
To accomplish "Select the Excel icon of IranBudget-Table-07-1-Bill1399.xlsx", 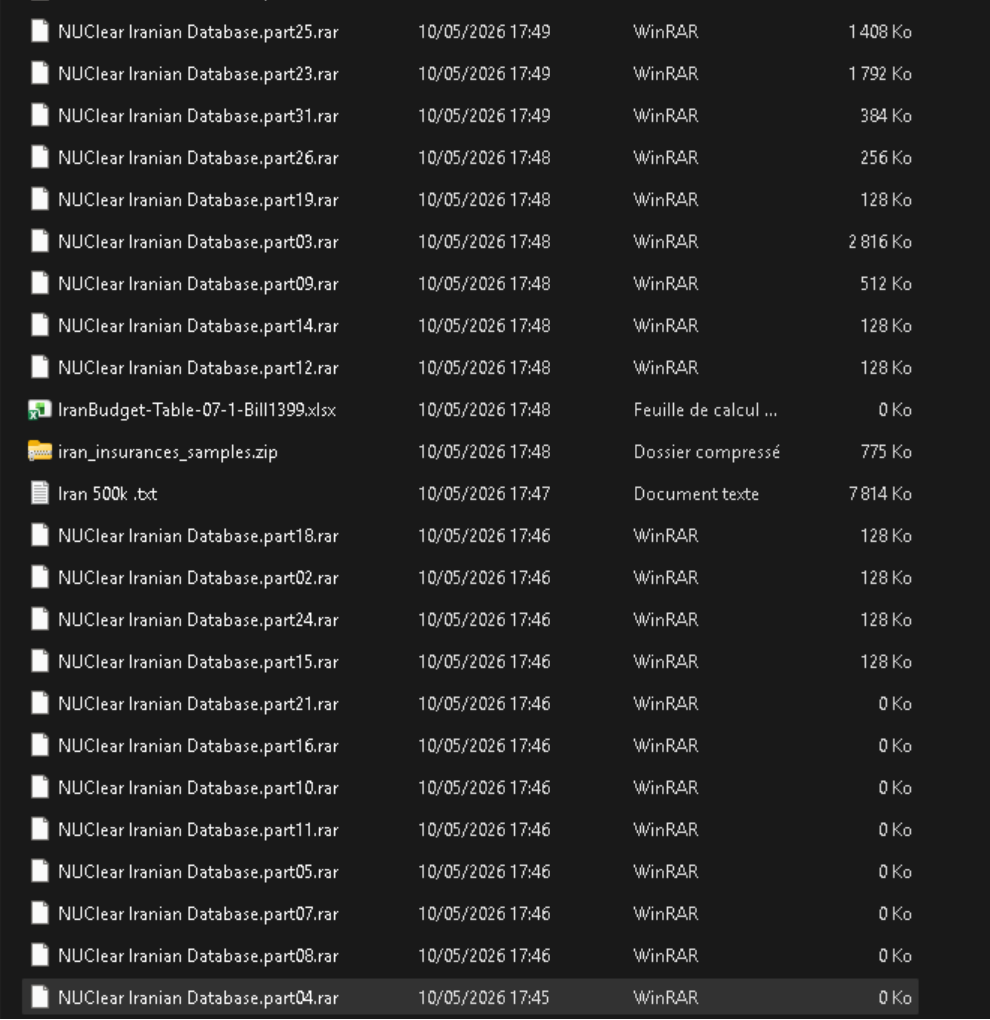I will [x=40, y=410].
